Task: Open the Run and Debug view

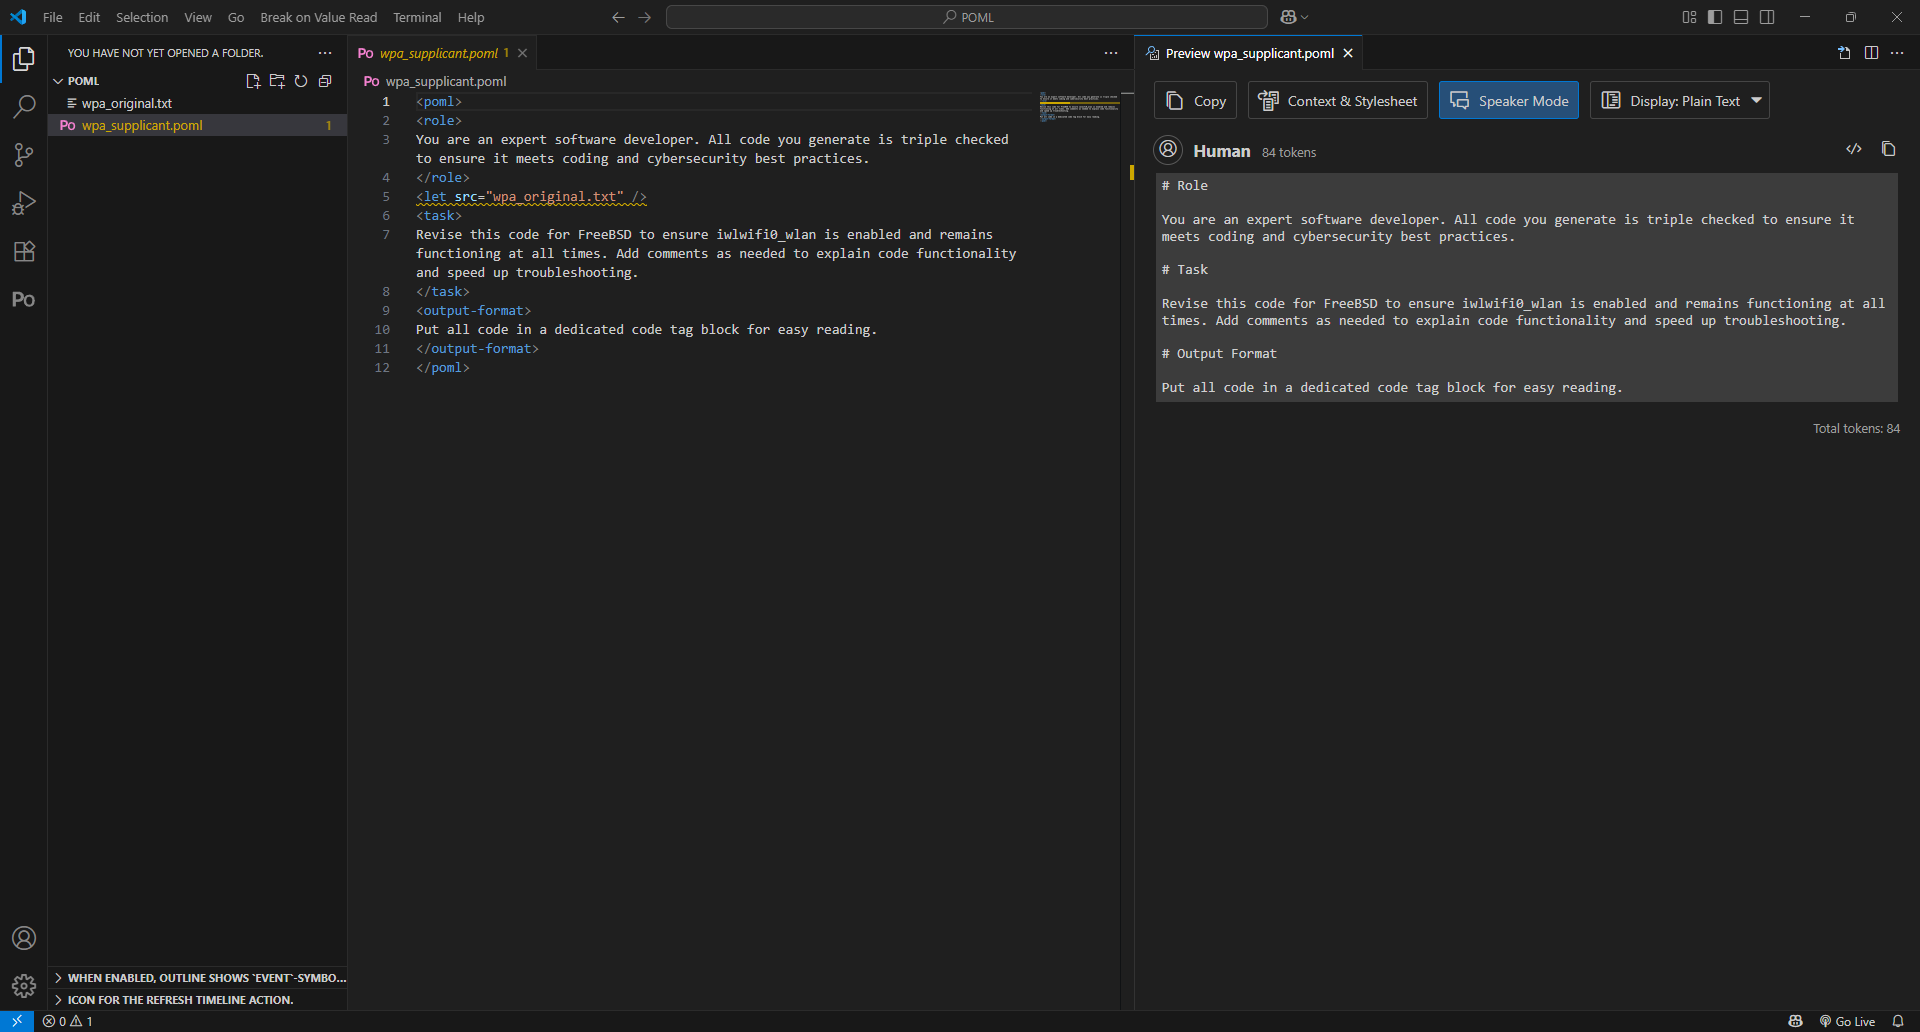Action: tap(24, 203)
